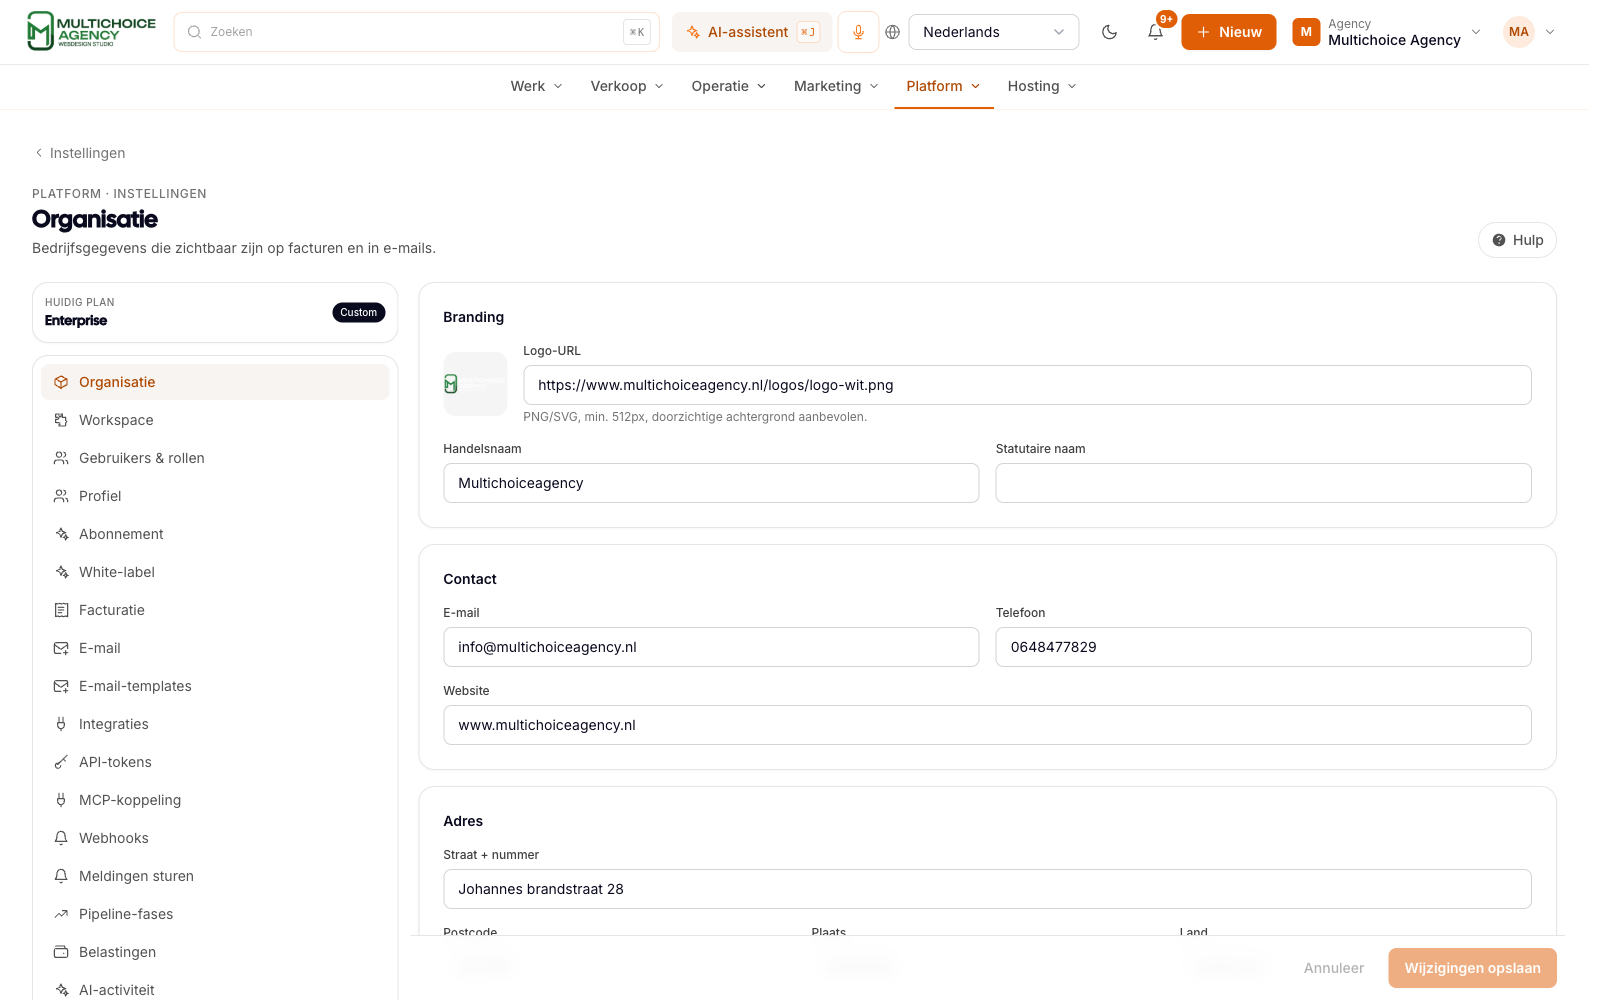
Task: Click the logo preview thumbnail in Branding
Action: 475,384
